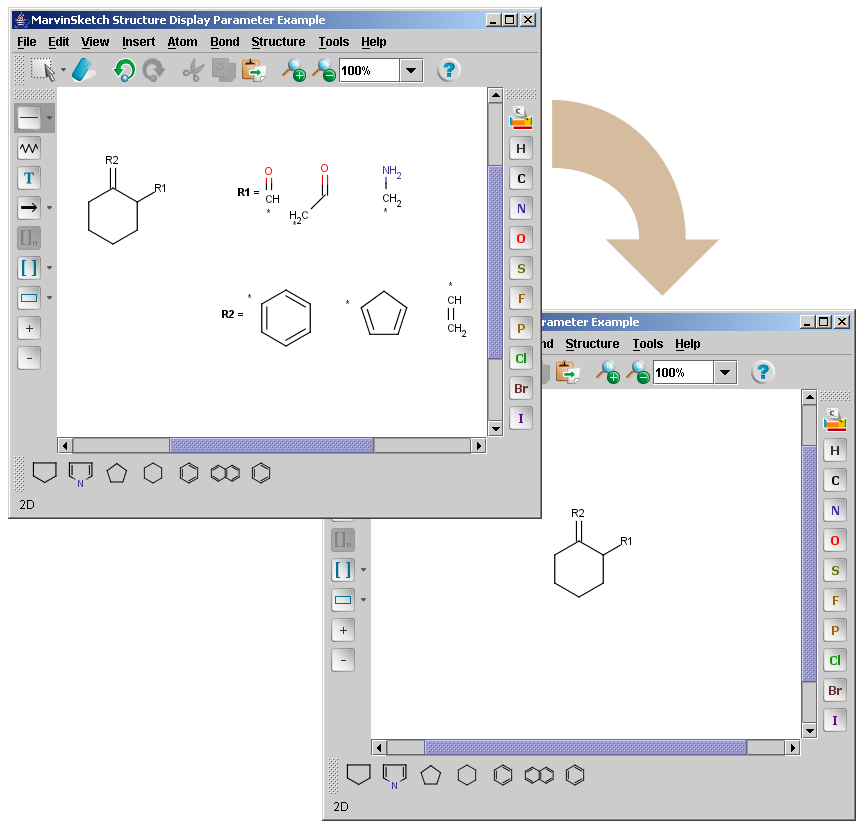864x827 pixels.
Task: Zoom in using the magnifier plus icon
Action: (295, 70)
